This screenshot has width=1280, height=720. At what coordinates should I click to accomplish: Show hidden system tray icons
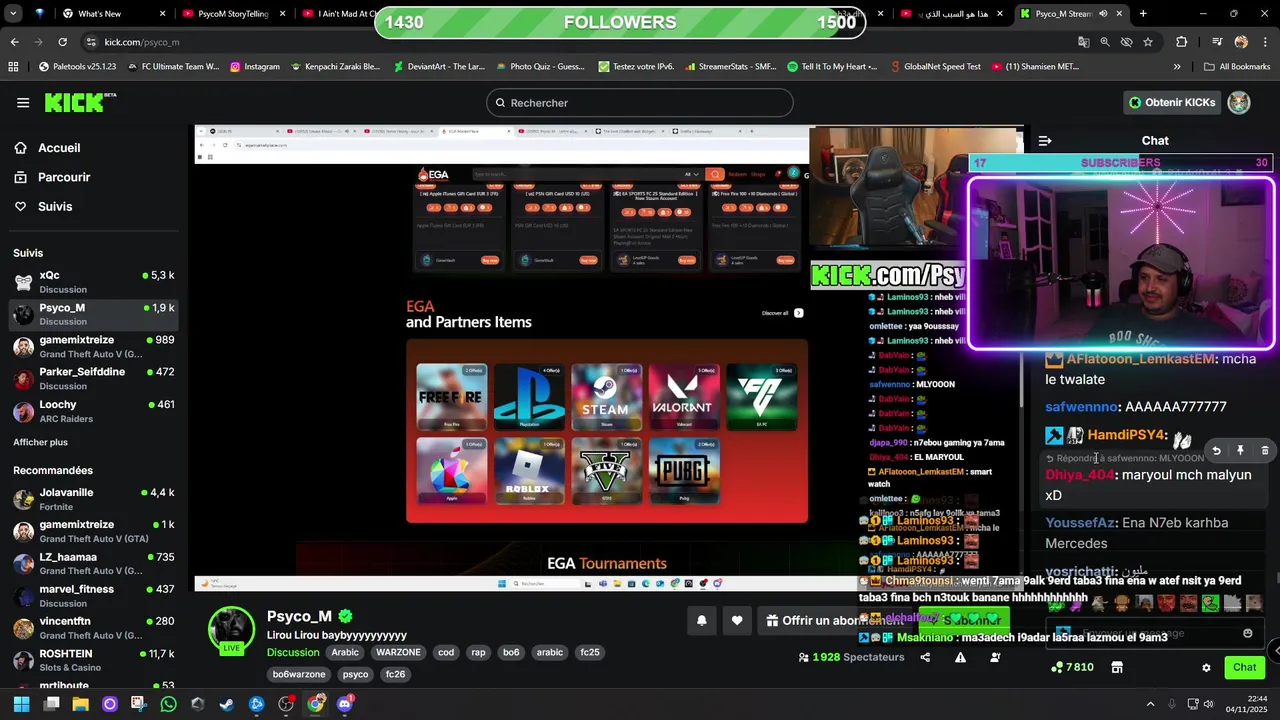(1150, 704)
